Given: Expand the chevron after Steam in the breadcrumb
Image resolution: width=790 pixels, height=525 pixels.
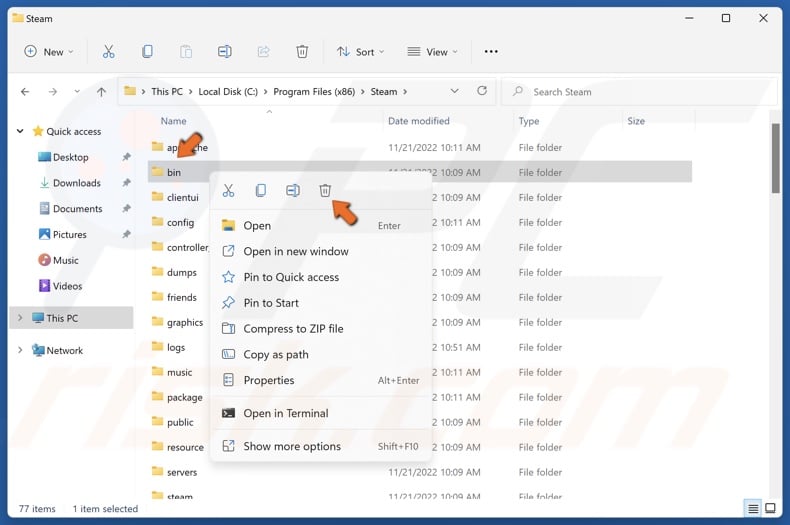Looking at the screenshot, I should [x=405, y=92].
